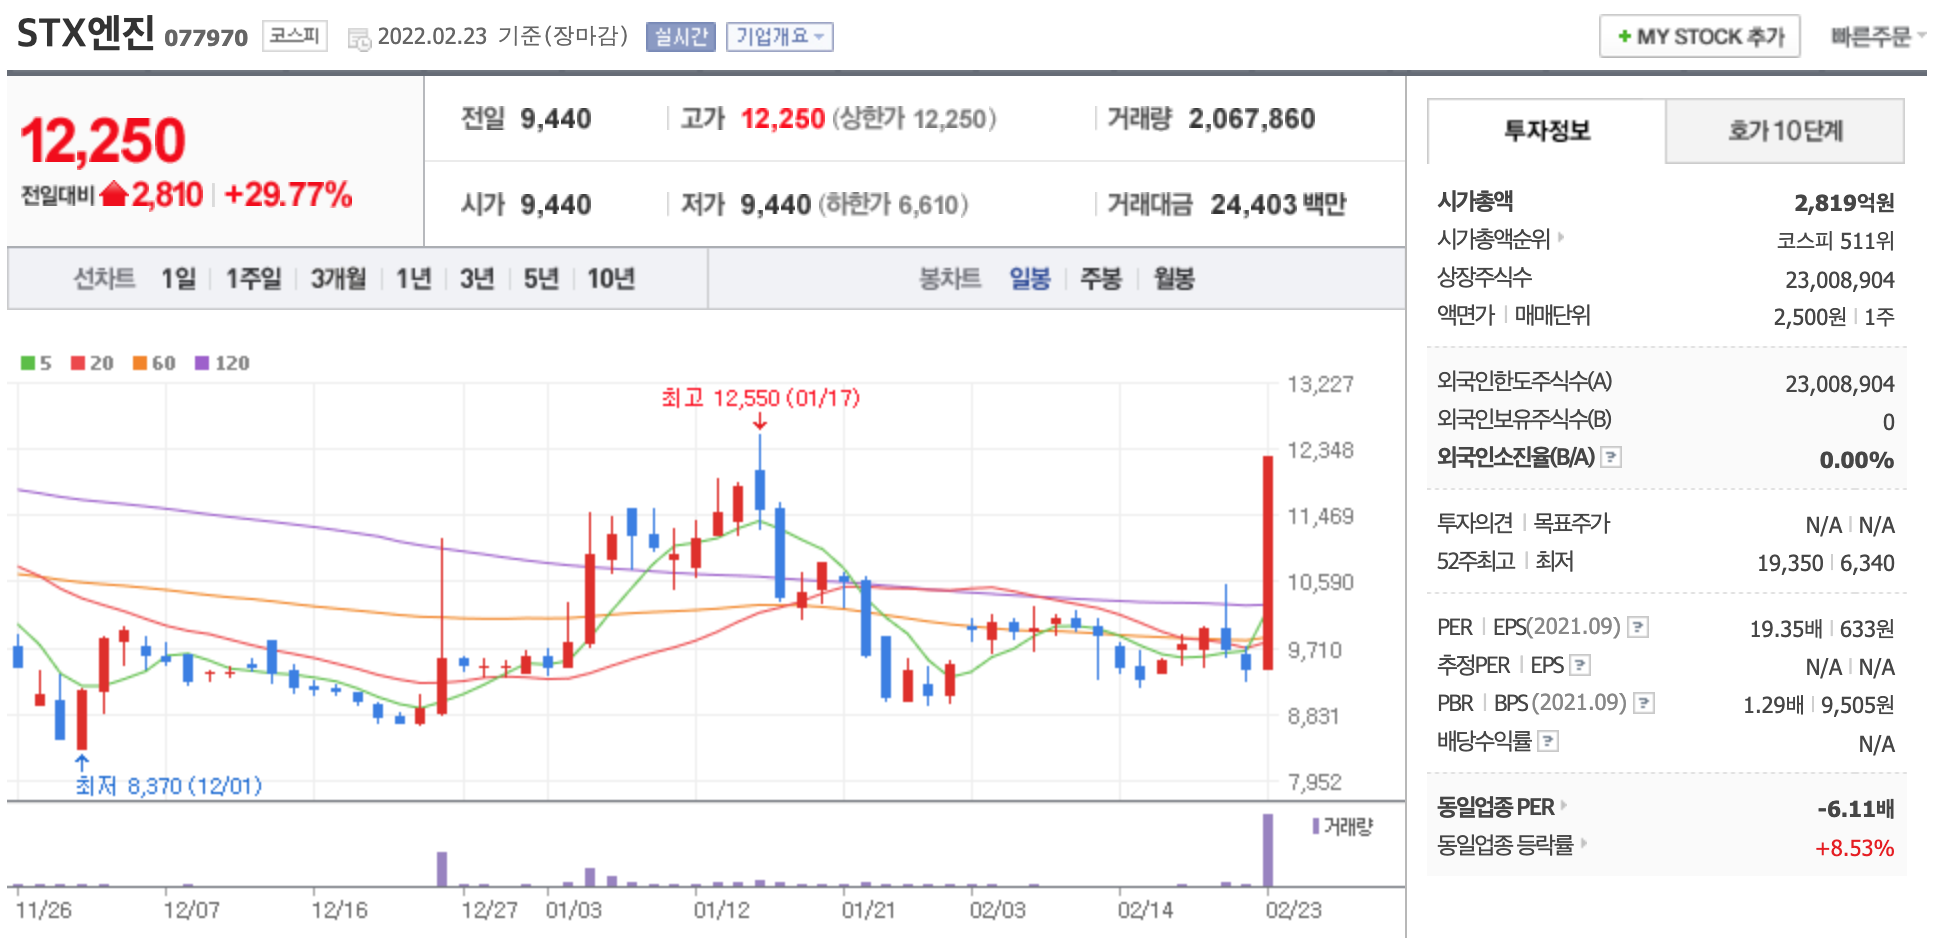This screenshot has height=938, width=1938.
Task: Expand the 동일업종 등락률 arrow link
Action: (x=1583, y=843)
